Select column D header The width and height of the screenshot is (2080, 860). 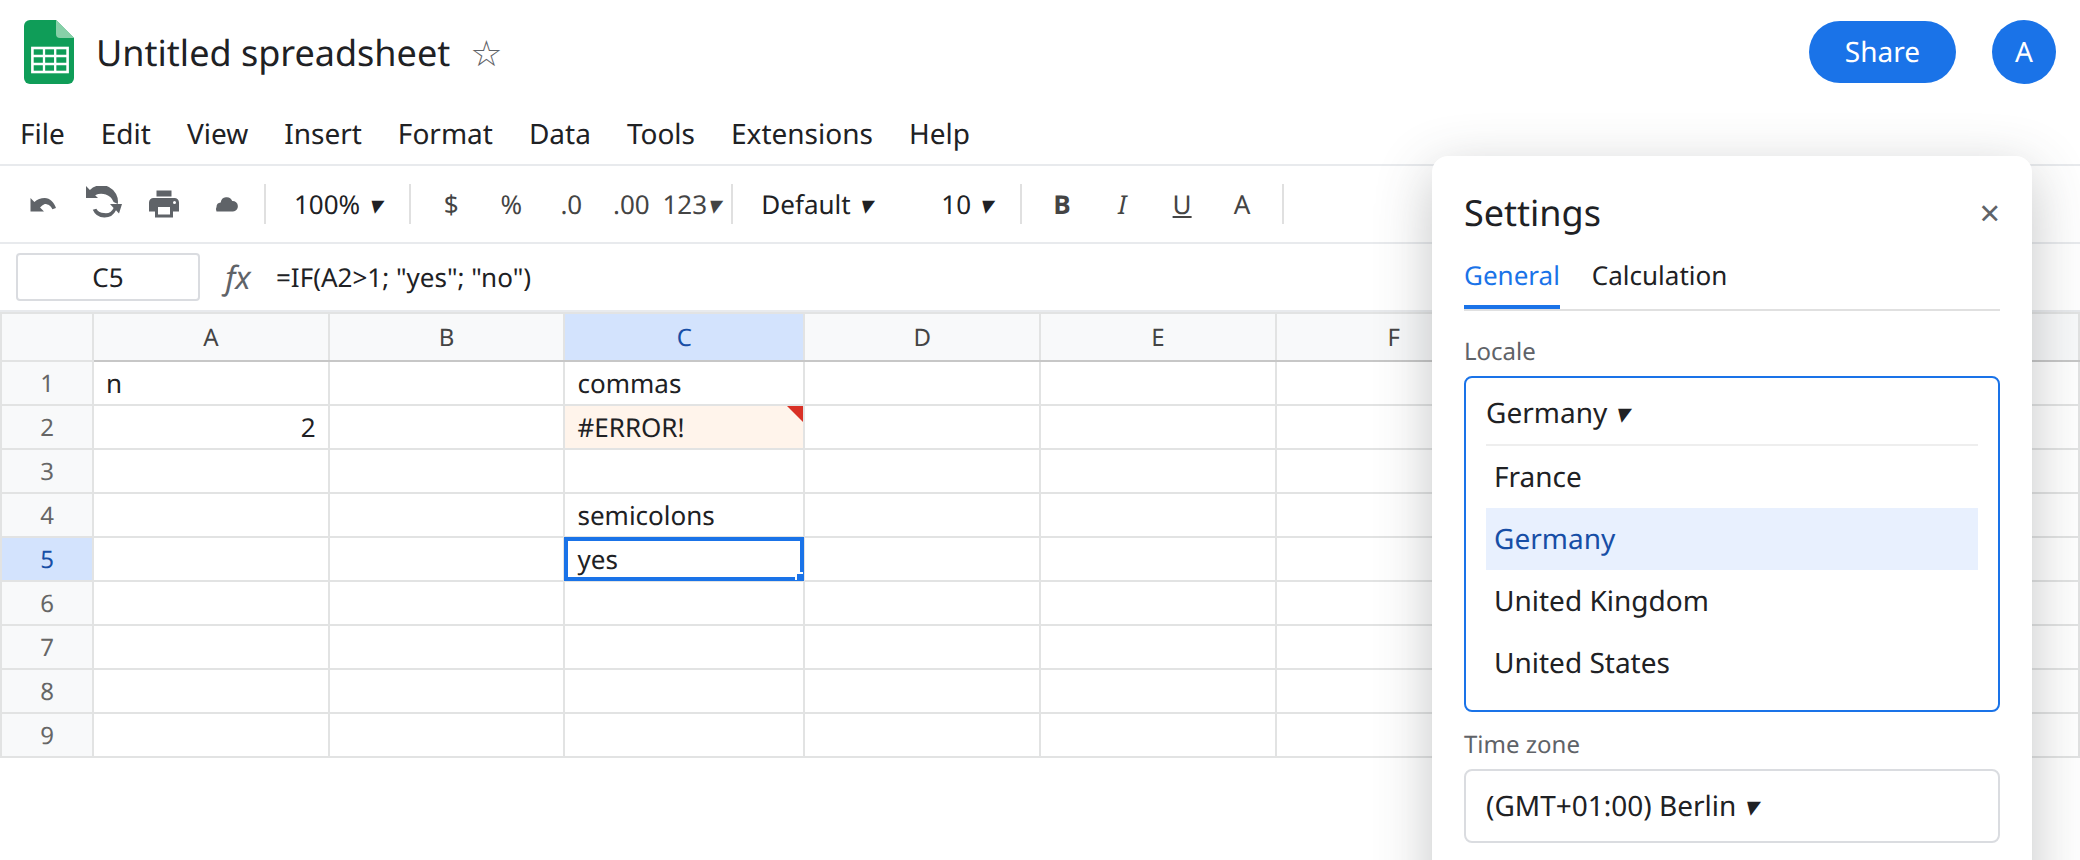click(922, 338)
